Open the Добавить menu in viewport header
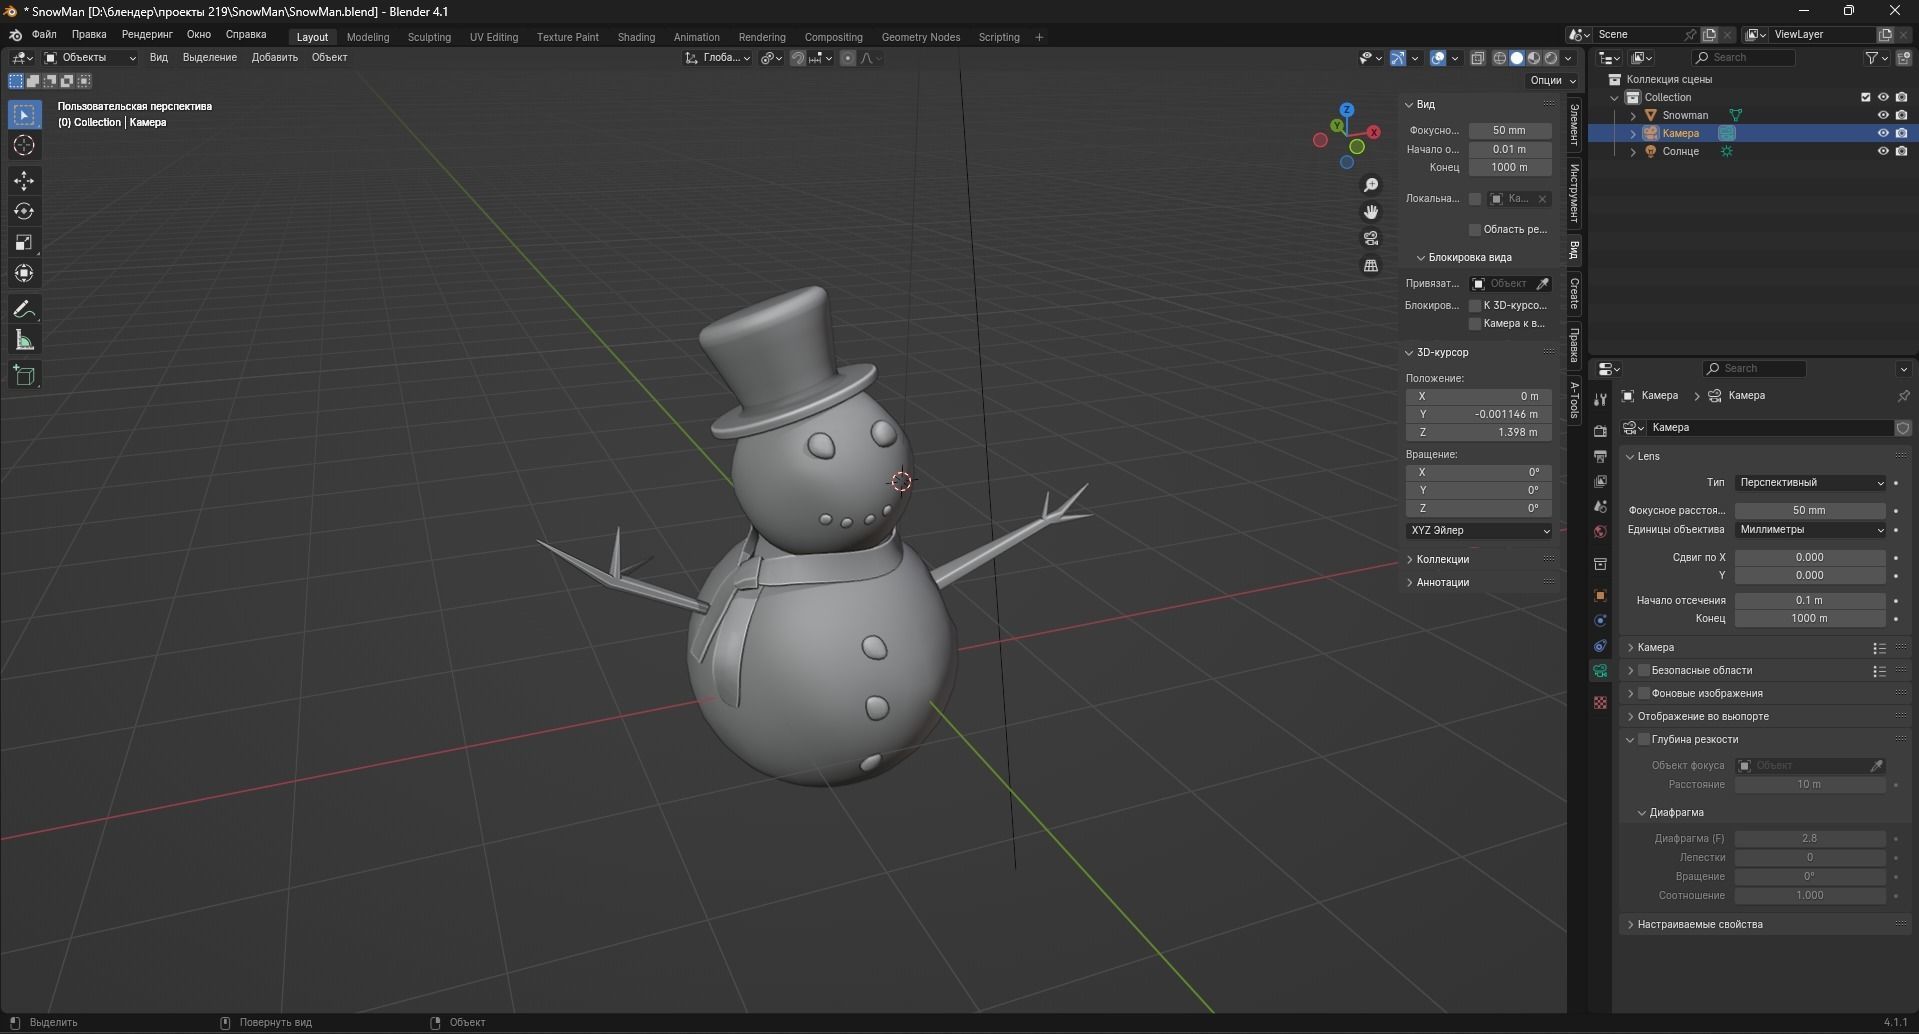This screenshot has width=1919, height=1034. [x=274, y=57]
